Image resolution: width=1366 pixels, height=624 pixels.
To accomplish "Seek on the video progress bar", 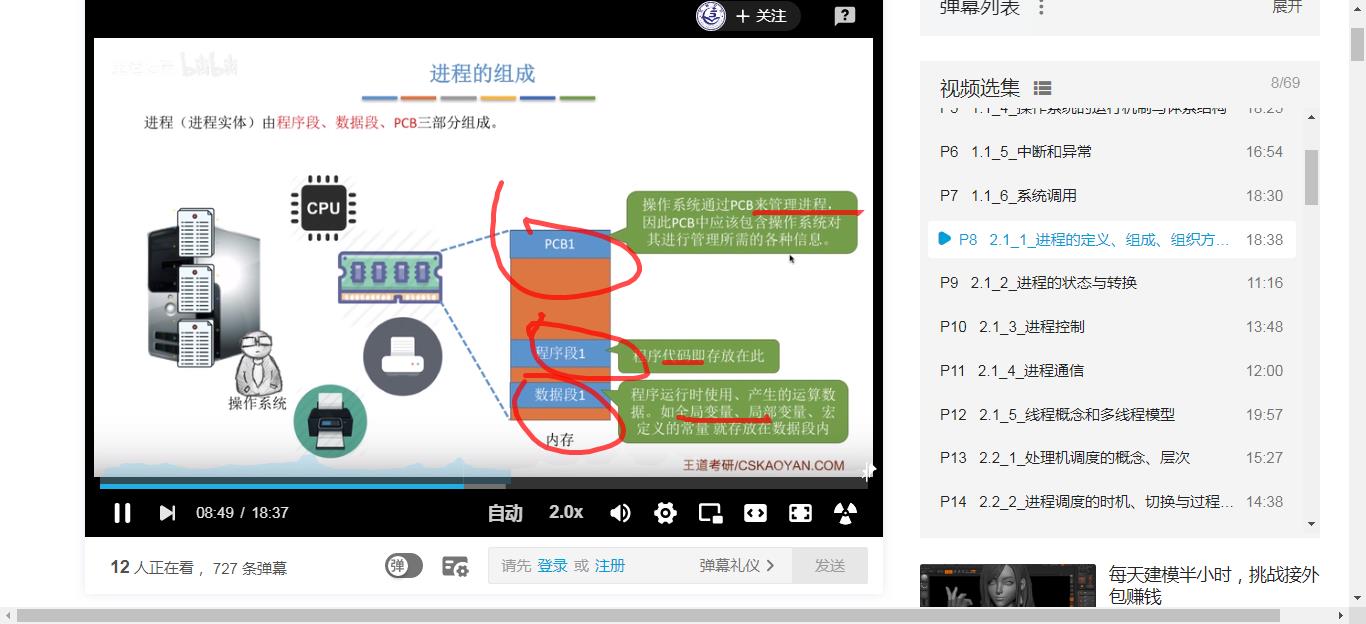I will [484, 486].
